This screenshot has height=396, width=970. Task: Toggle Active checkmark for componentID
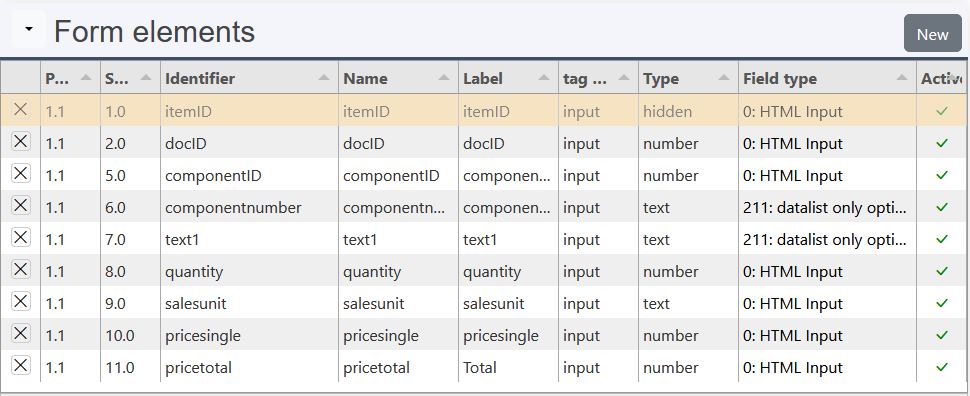(x=942, y=176)
